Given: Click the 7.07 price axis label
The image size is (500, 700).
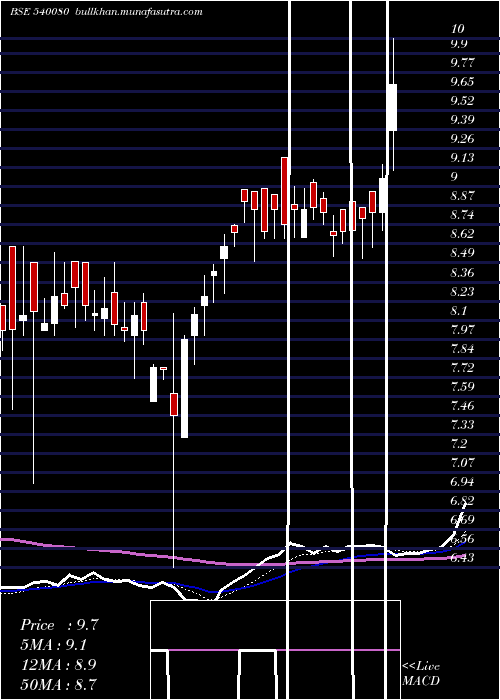Looking at the screenshot, I should [462, 462].
